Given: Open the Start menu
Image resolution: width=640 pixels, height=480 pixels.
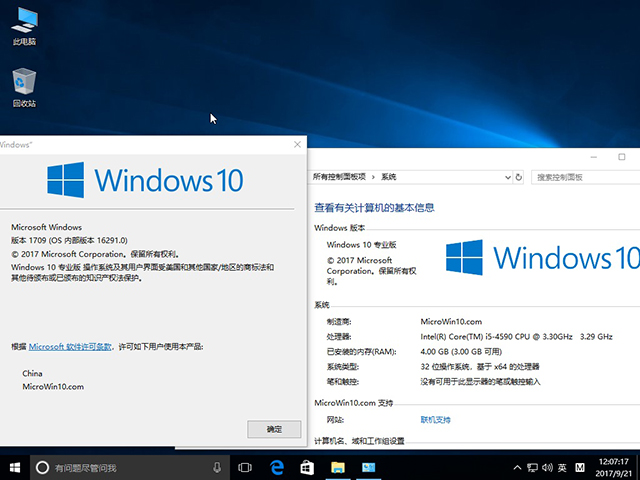Looking at the screenshot, I should tap(15, 467).
